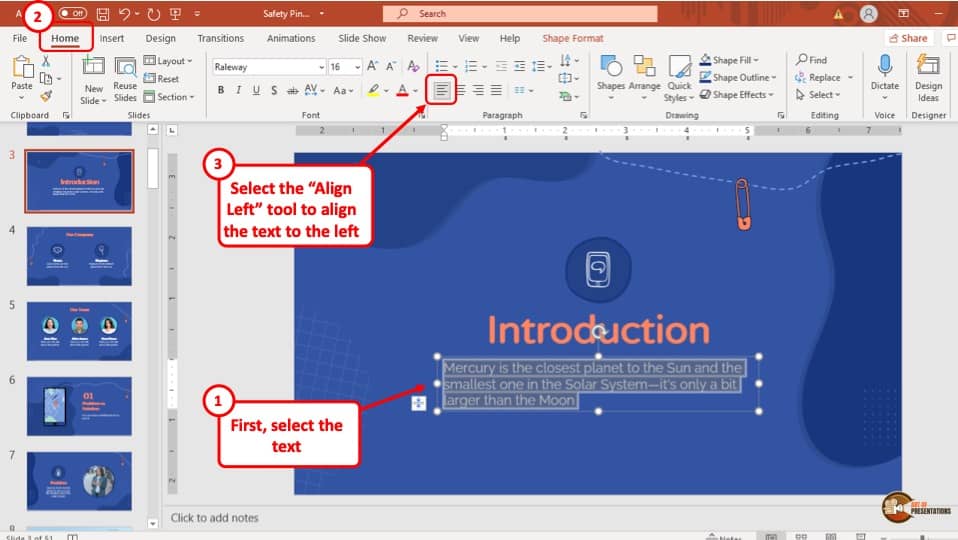This screenshot has width=958, height=540.
Task: Click 'Click to add notes' area
Action: (x=214, y=517)
